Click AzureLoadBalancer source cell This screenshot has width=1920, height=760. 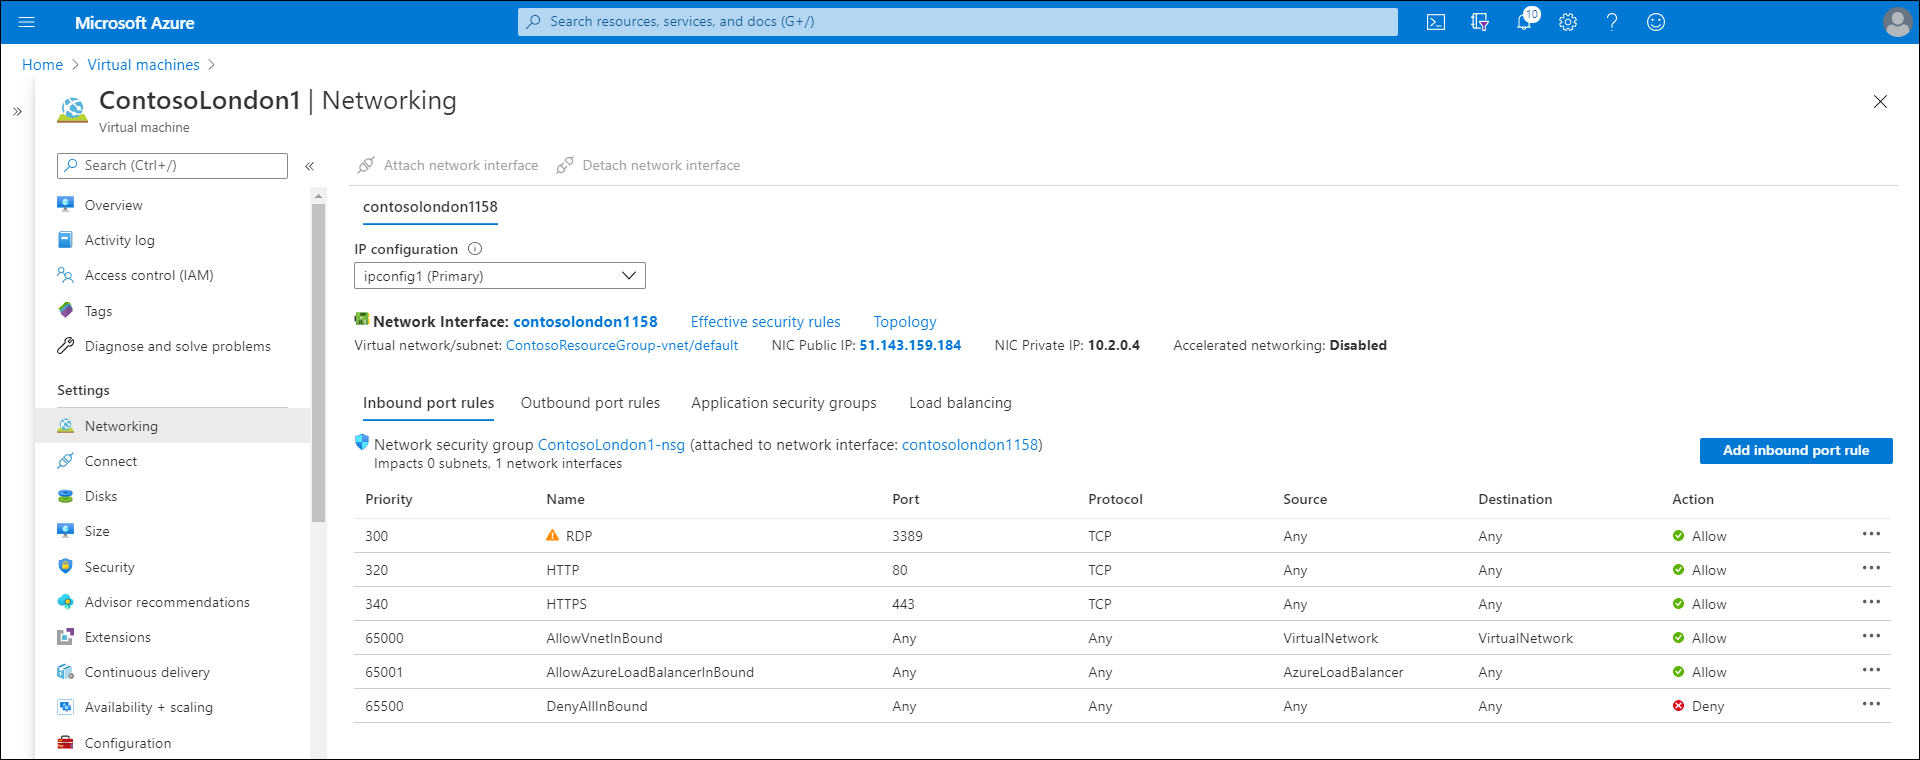(1343, 672)
